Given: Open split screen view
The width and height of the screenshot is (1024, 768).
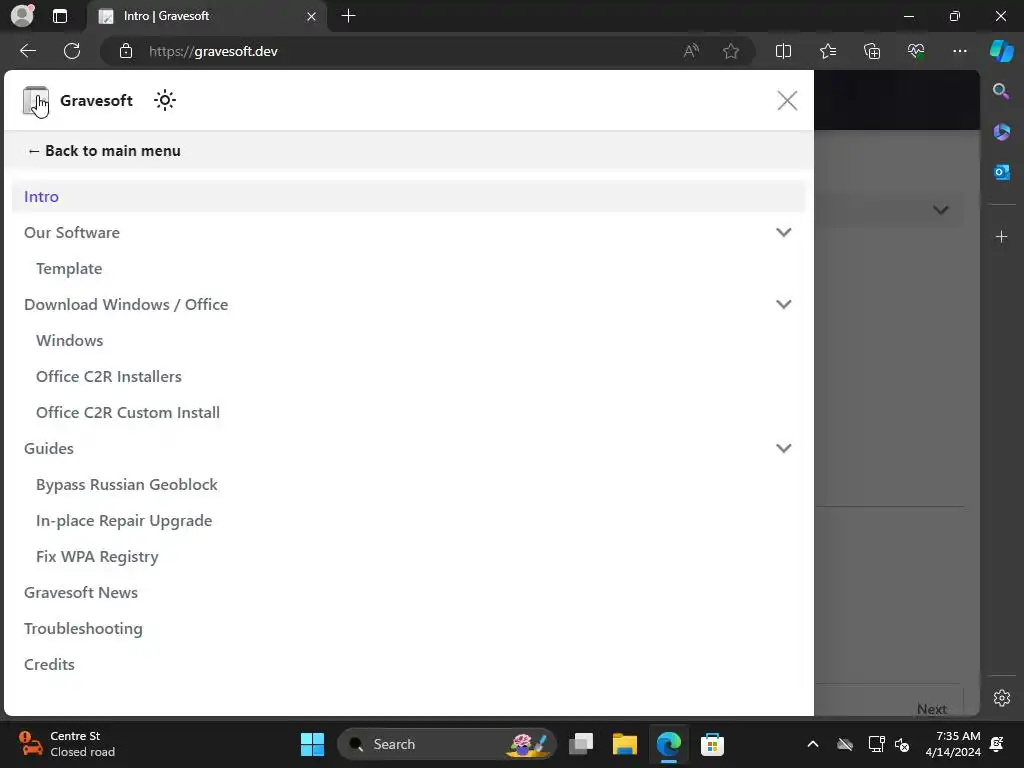Looking at the screenshot, I should pyautogui.click(x=783, y=51).
